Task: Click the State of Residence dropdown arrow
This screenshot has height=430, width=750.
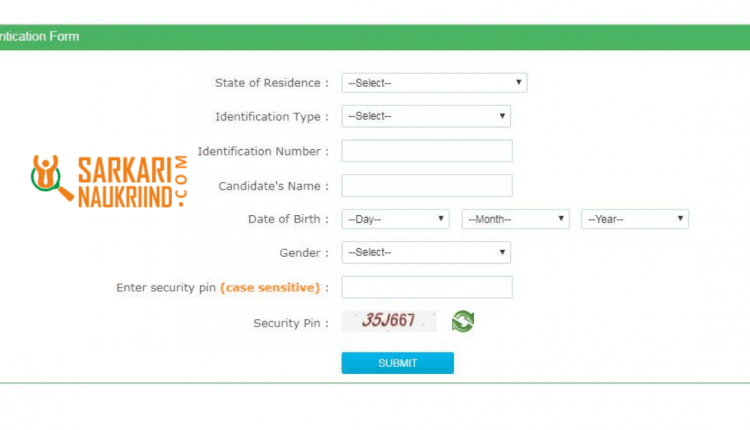Action: (518, 82)
